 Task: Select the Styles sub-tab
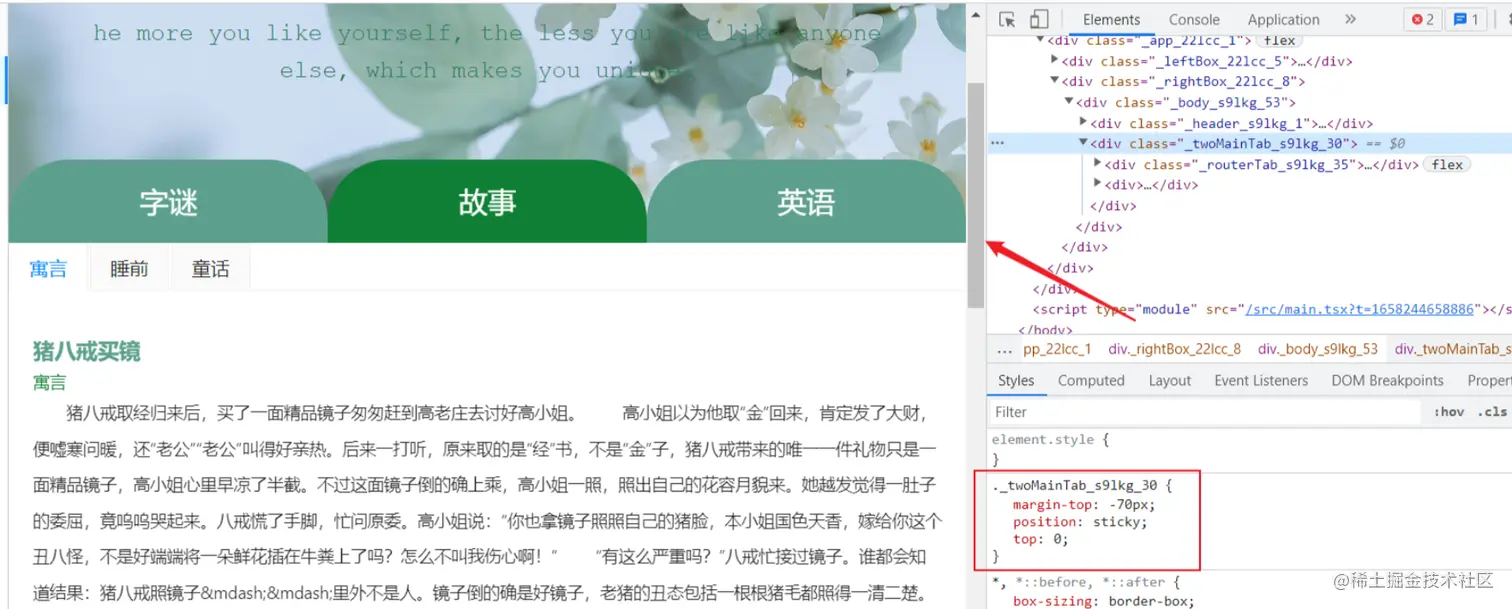(x=1016, y=380)
